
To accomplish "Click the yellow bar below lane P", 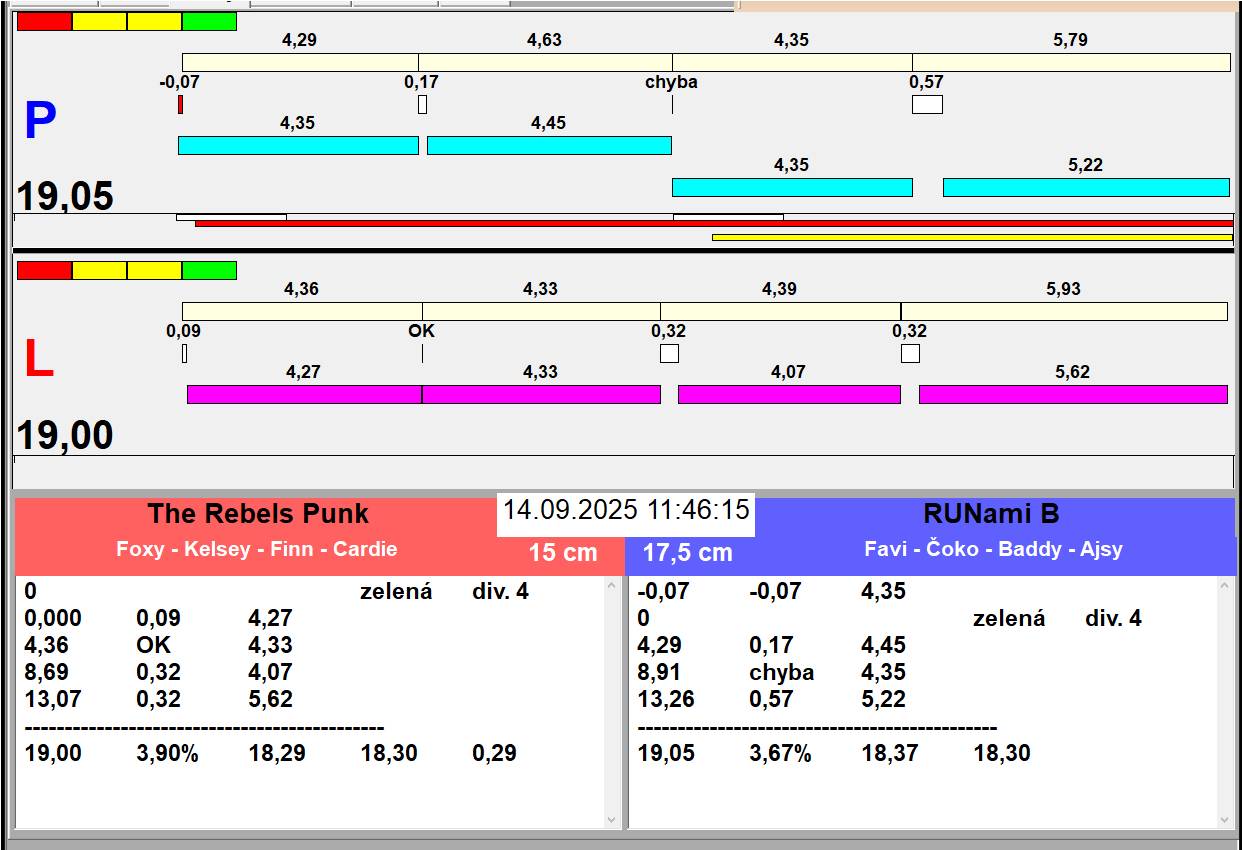I will coord(971,237).
